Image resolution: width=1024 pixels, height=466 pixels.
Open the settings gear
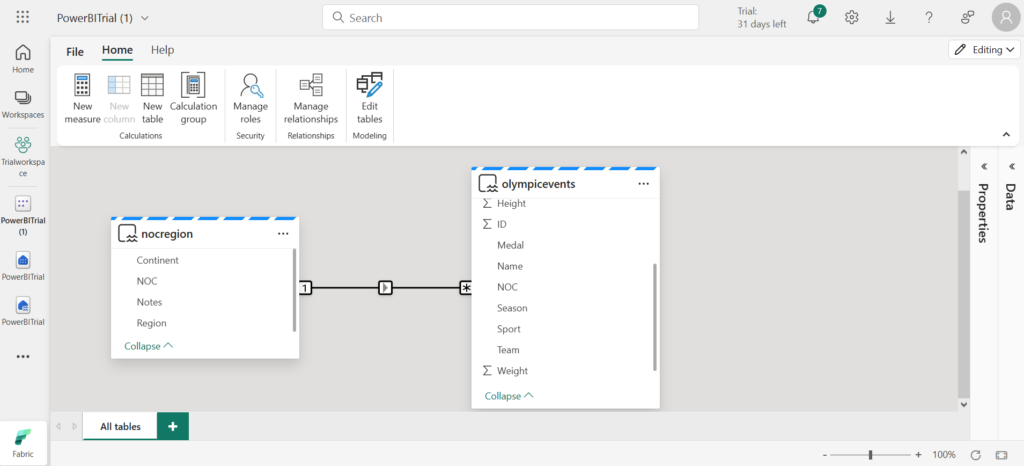852,18
